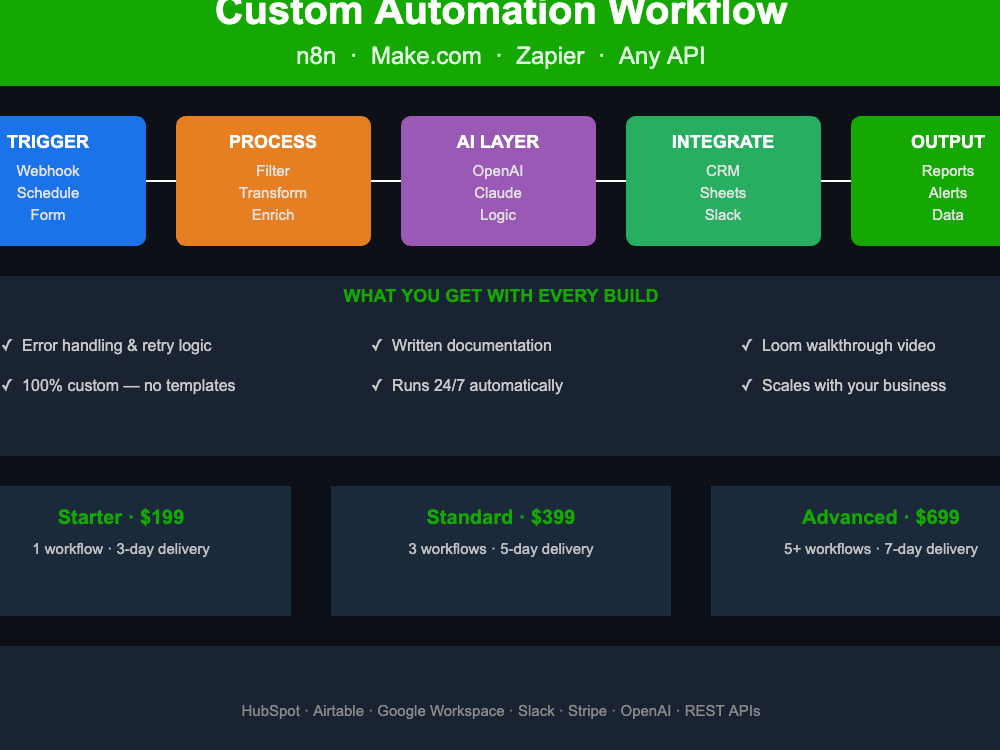Screen dimensions: 1000x750
Task: Click the WHAT YOU GET WITH EVERY BUILD heading
Action: (x=501, y=296)
